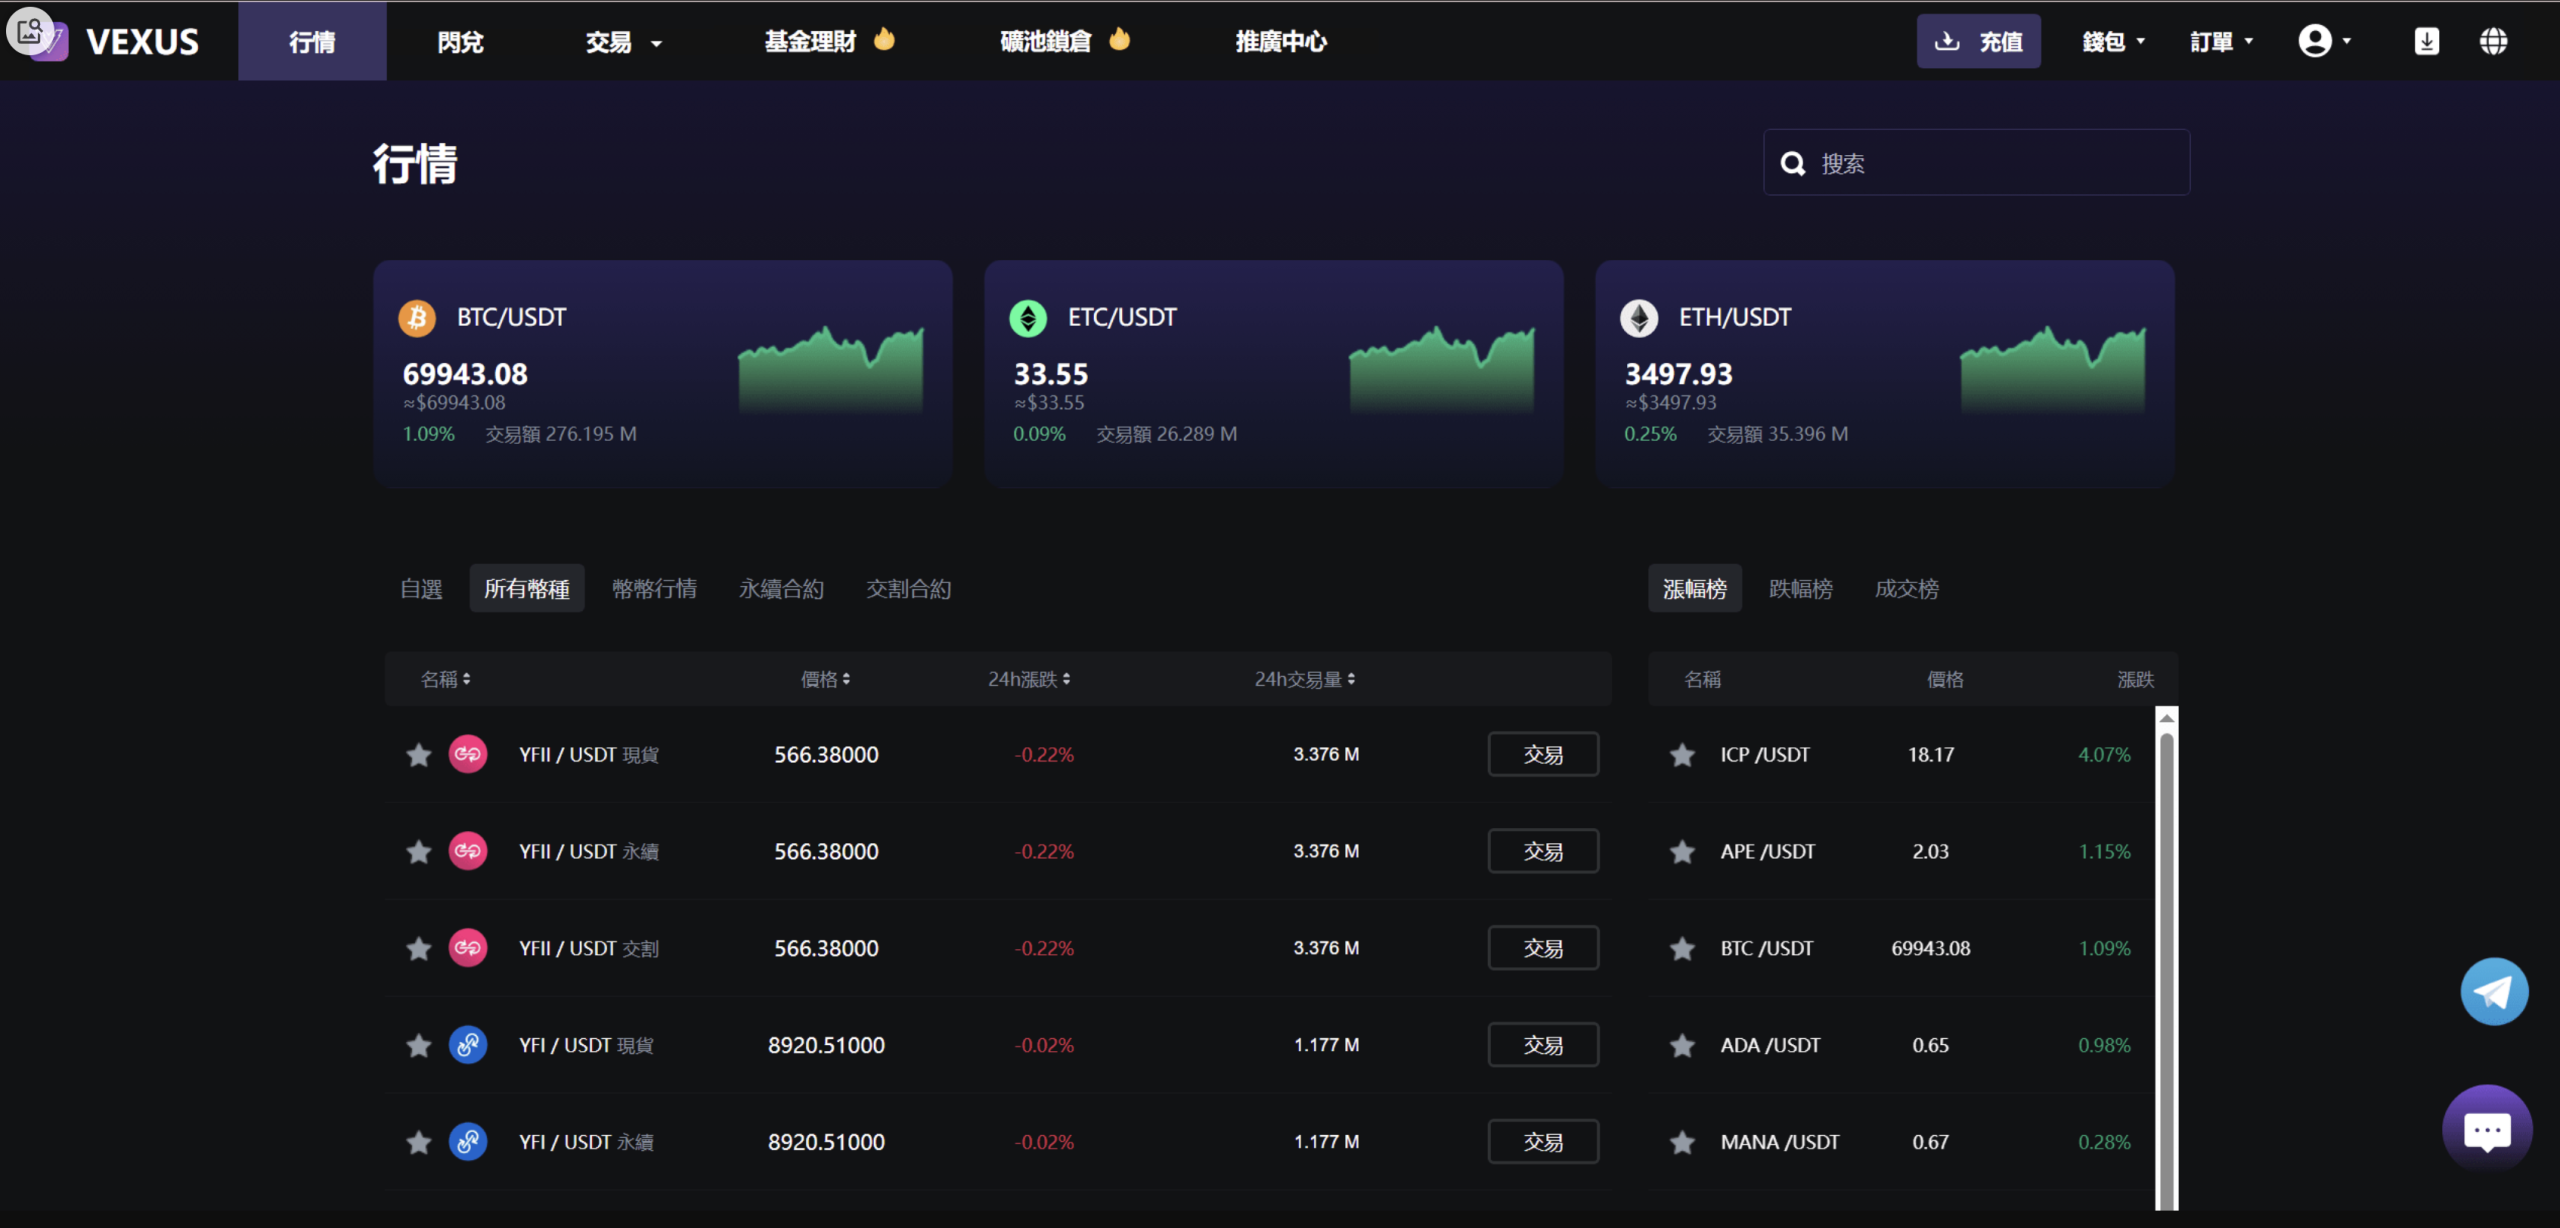
Task: Click the rankings list scrollbar
Action: [x=2166, y=960]
